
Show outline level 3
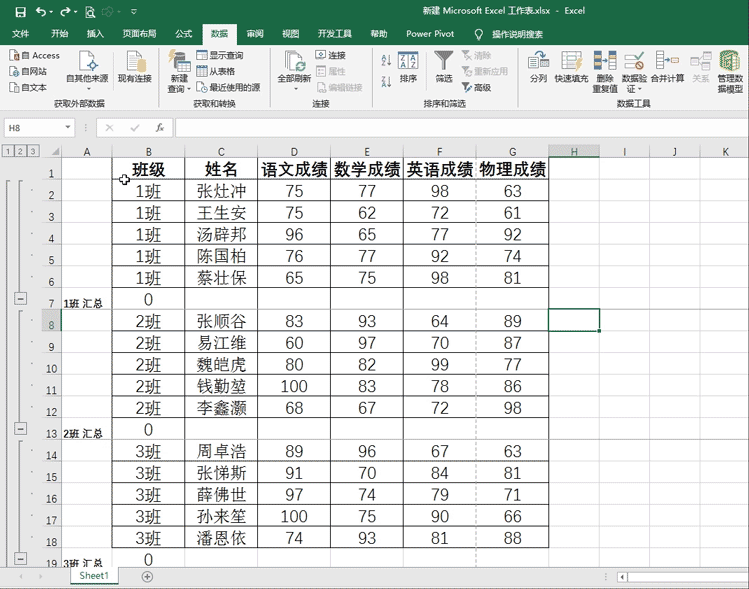pos(32,151)
